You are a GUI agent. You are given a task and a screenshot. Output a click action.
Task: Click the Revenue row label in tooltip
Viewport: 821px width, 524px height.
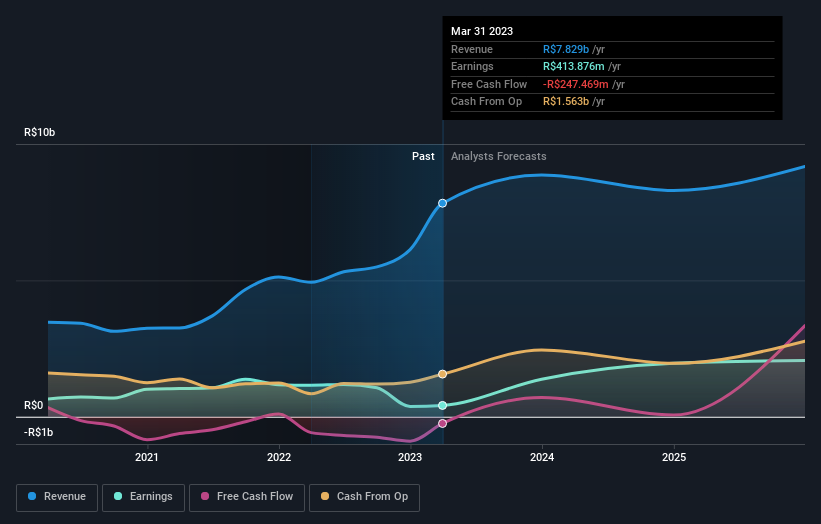[472, 49]
